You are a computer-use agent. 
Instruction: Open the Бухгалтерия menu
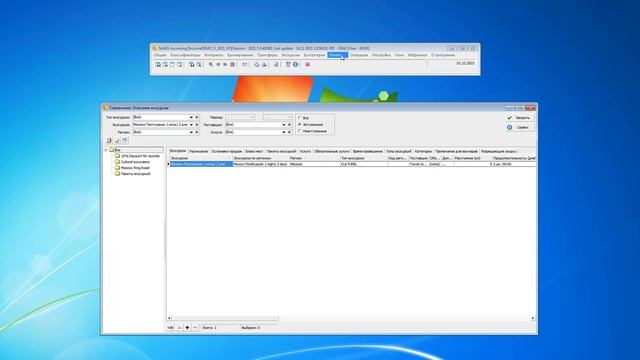[x=314, y=55]
